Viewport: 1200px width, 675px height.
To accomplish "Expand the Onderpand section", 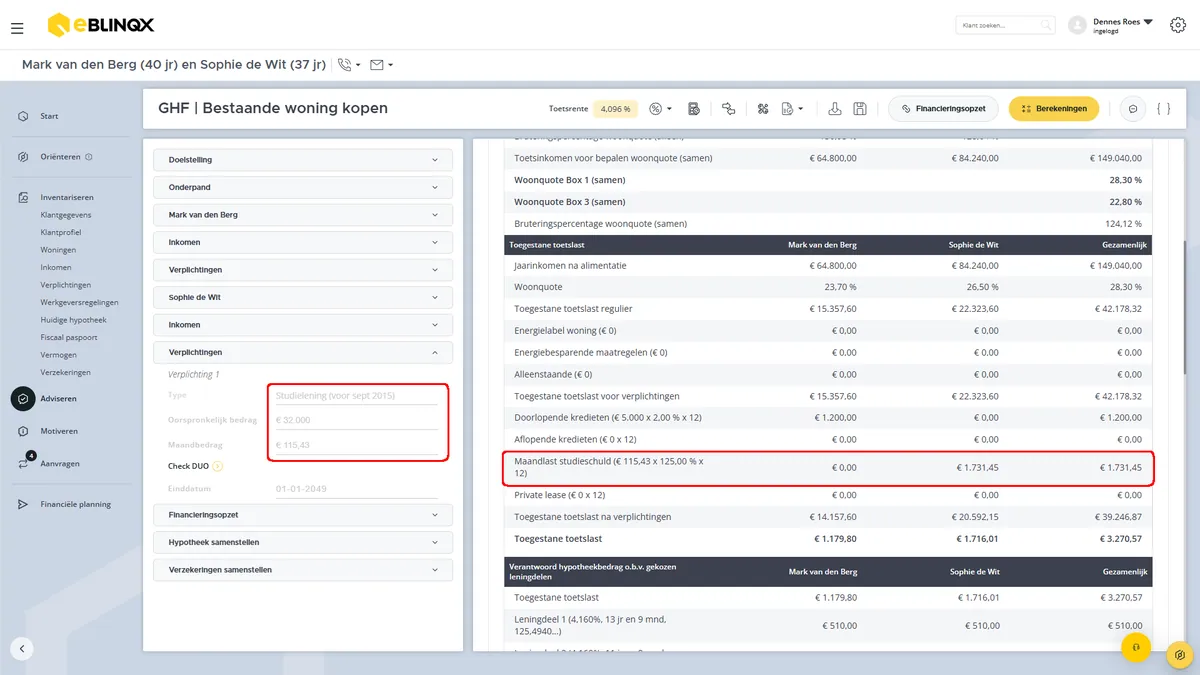I will (303, 187).
